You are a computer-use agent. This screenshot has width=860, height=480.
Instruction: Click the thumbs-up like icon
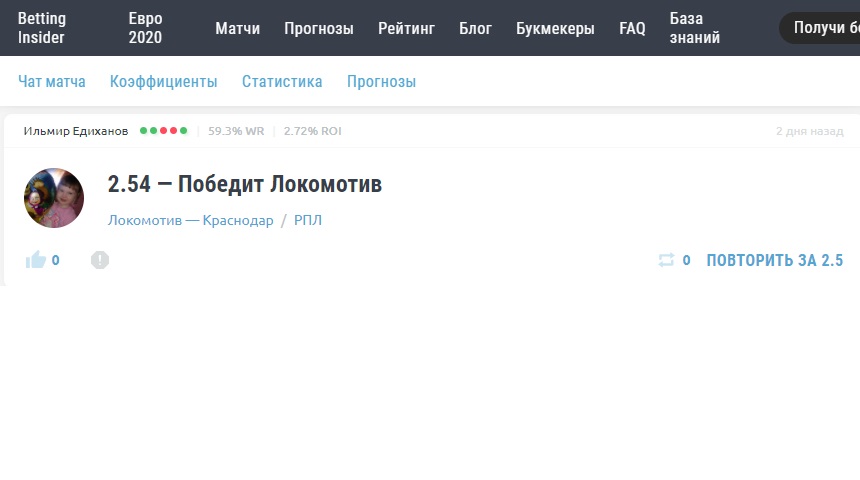[36, 259]
